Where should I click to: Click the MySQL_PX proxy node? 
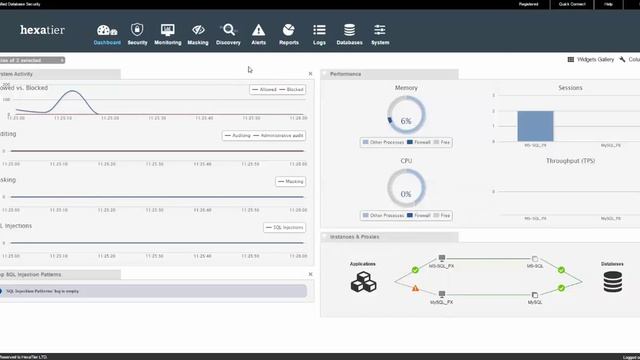[442, 294]
